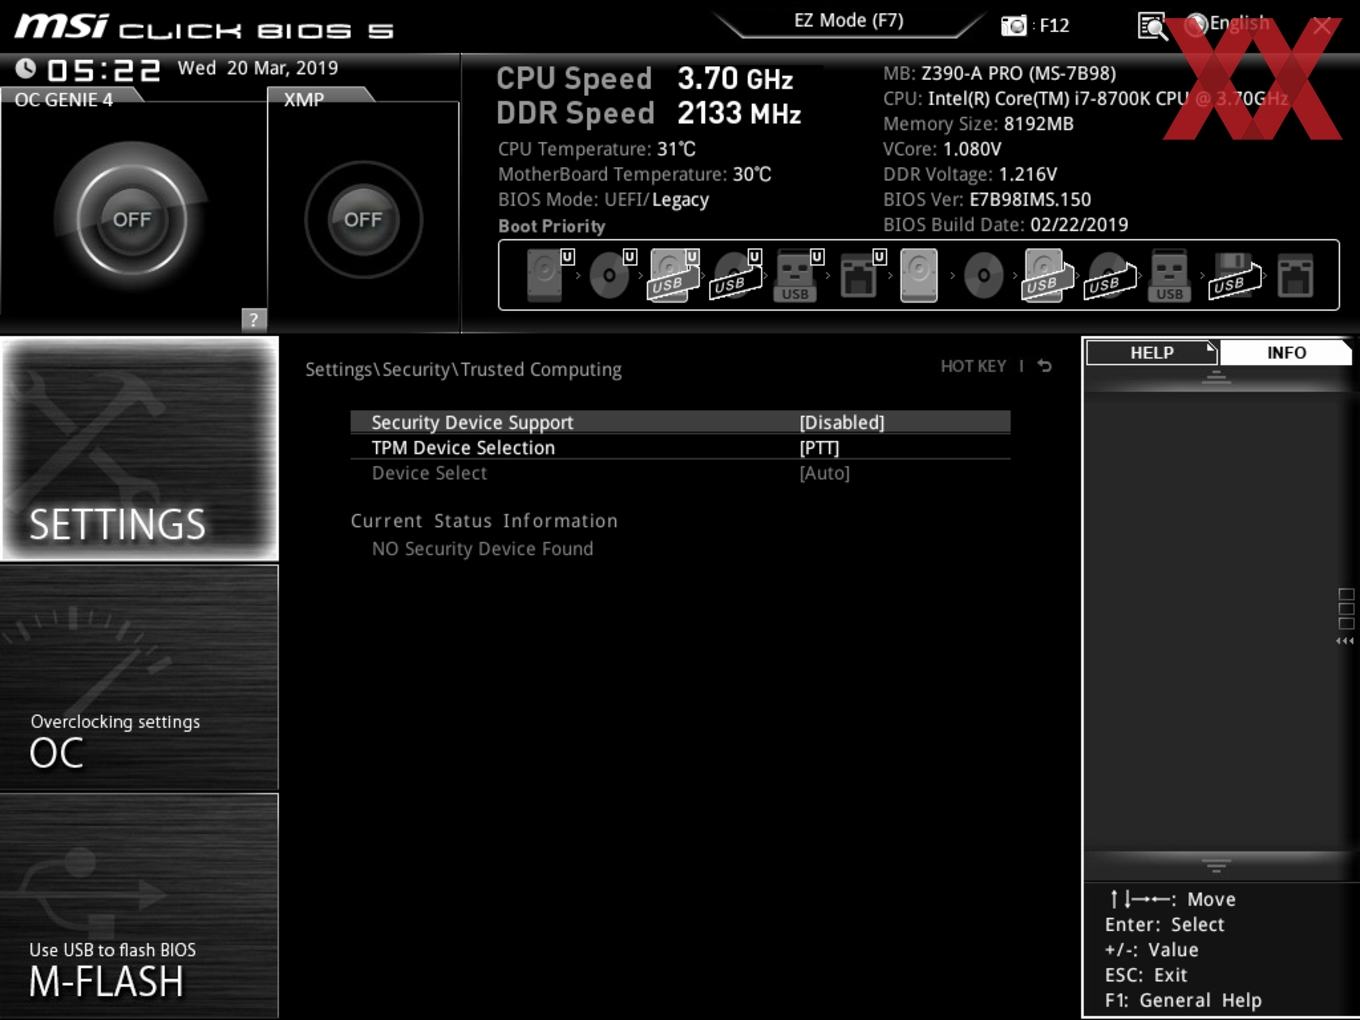1360x1020 pixels.
Task: Select the legacy USB key boot icon
Action: tap(1169, 274)
